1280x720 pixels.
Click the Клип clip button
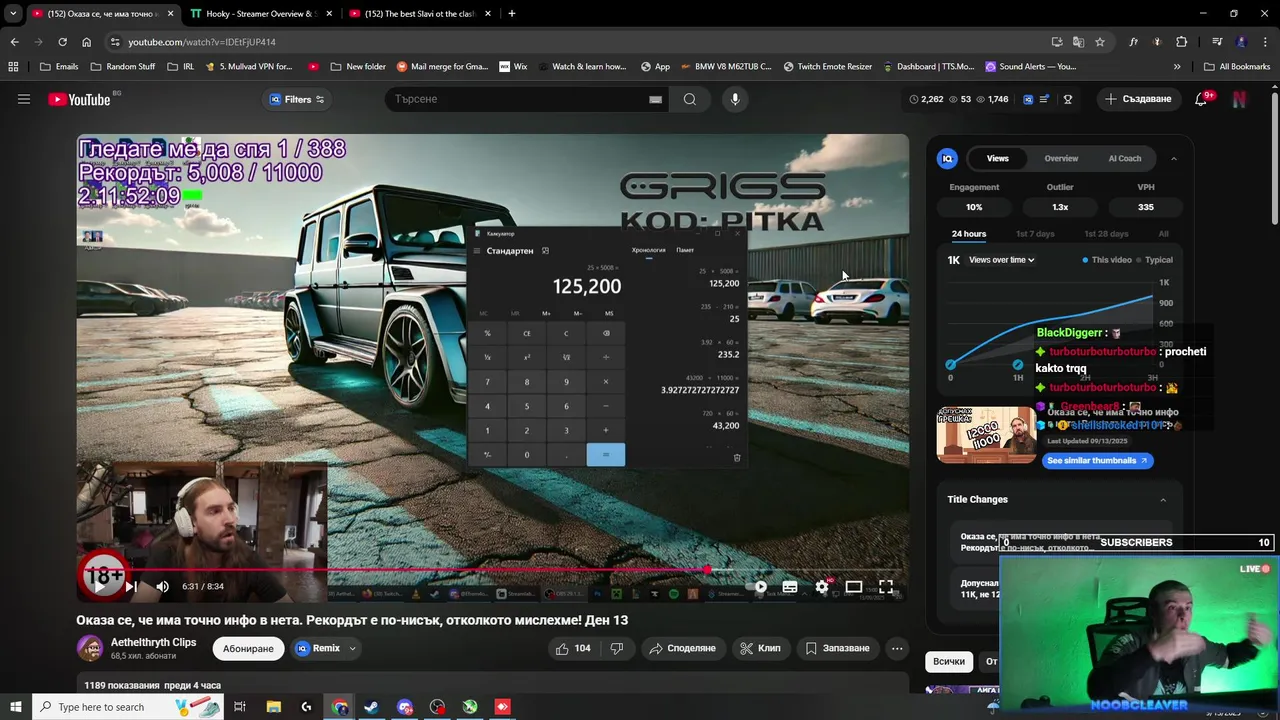tap(760, 648)
